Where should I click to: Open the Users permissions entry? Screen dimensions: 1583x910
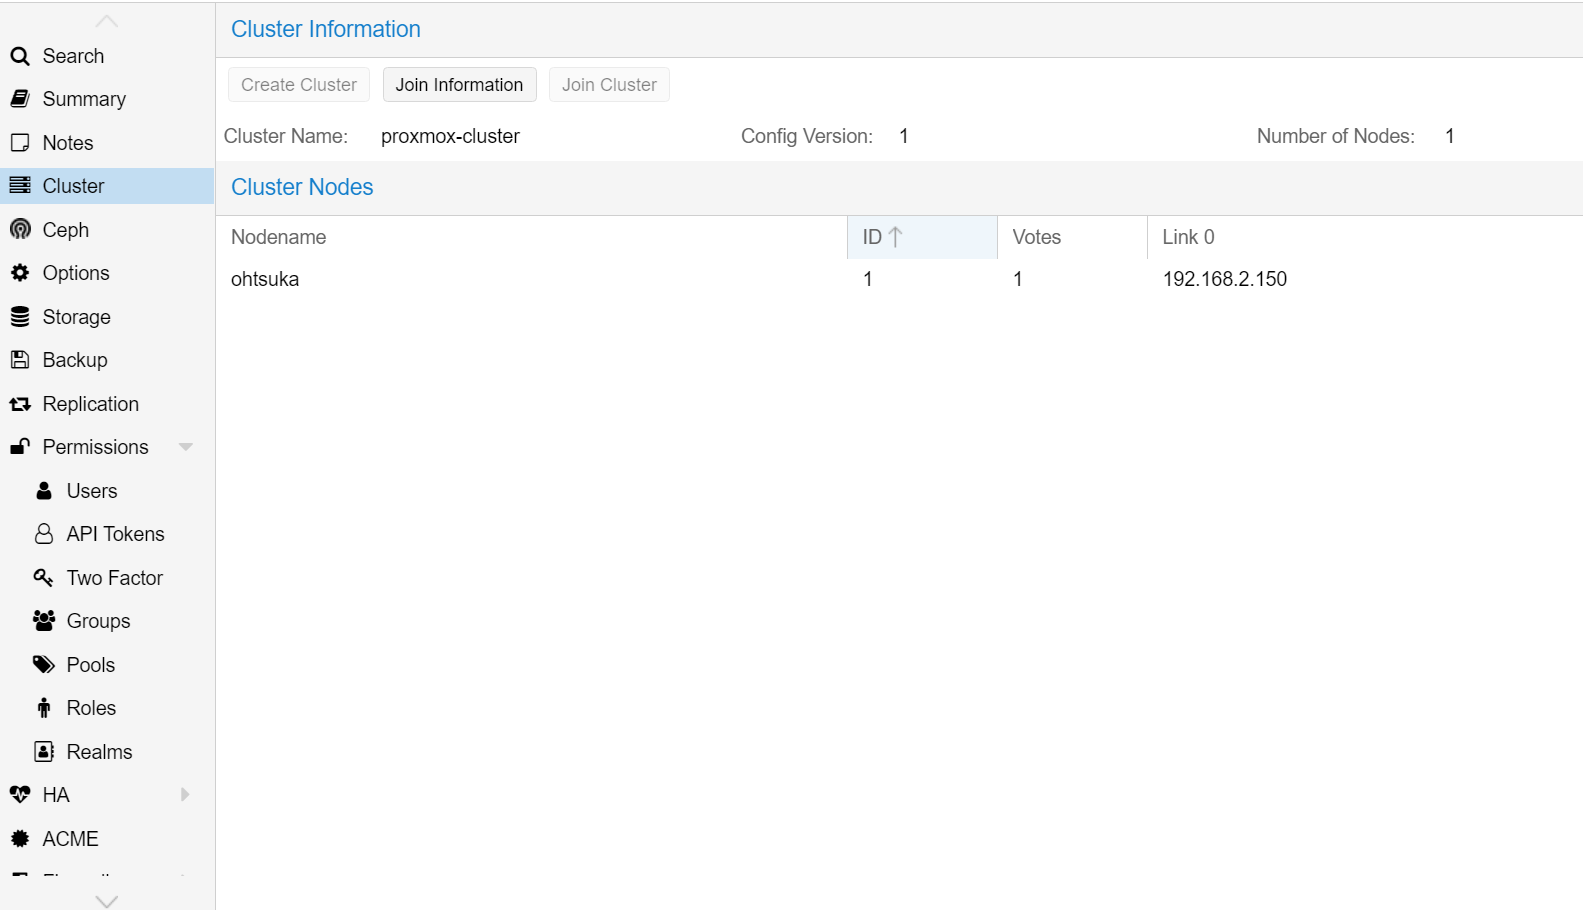tap(107, 491)
